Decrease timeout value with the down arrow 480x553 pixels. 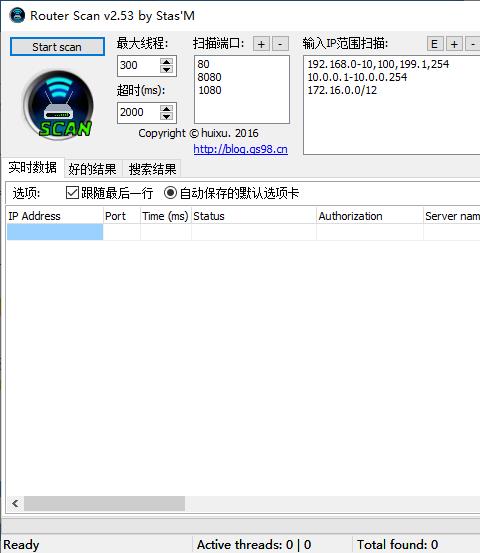tap(166, 116)
